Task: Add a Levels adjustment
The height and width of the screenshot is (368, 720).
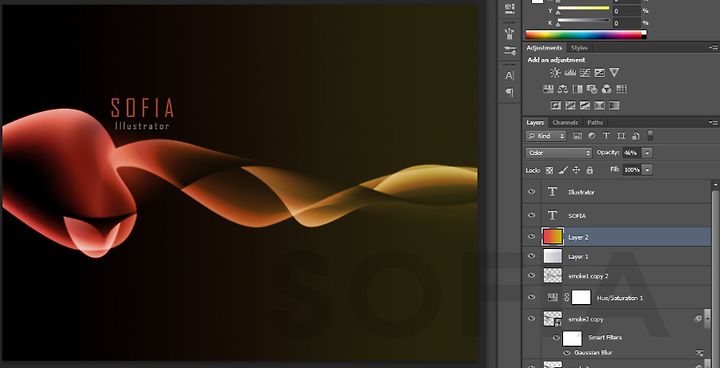Action: (570, 73)
